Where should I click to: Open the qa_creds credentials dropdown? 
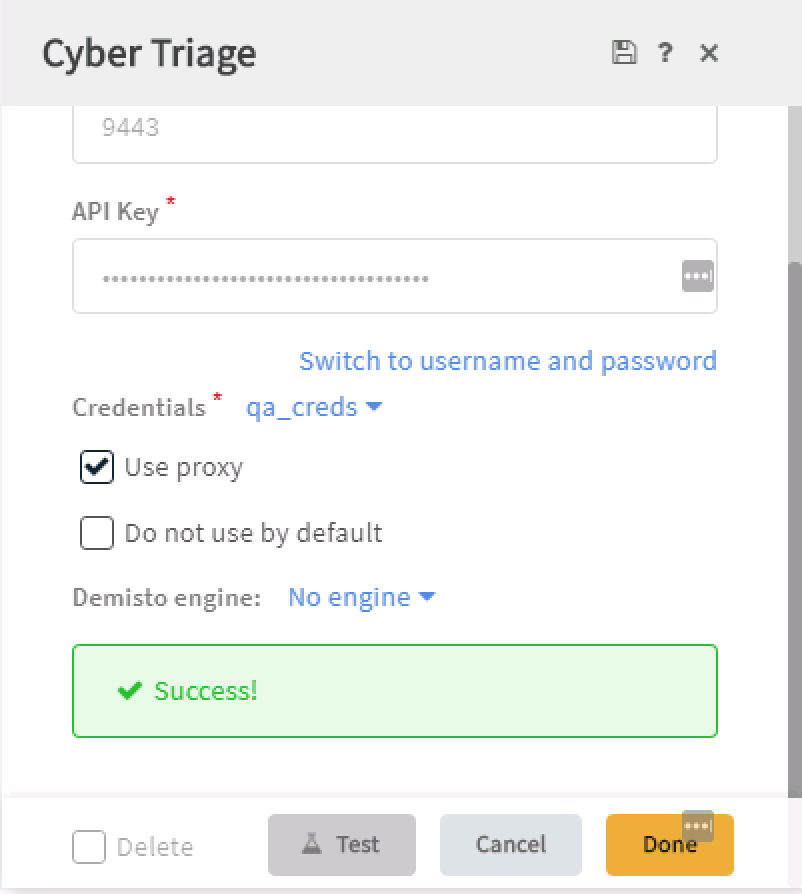[x=314, y=407]
